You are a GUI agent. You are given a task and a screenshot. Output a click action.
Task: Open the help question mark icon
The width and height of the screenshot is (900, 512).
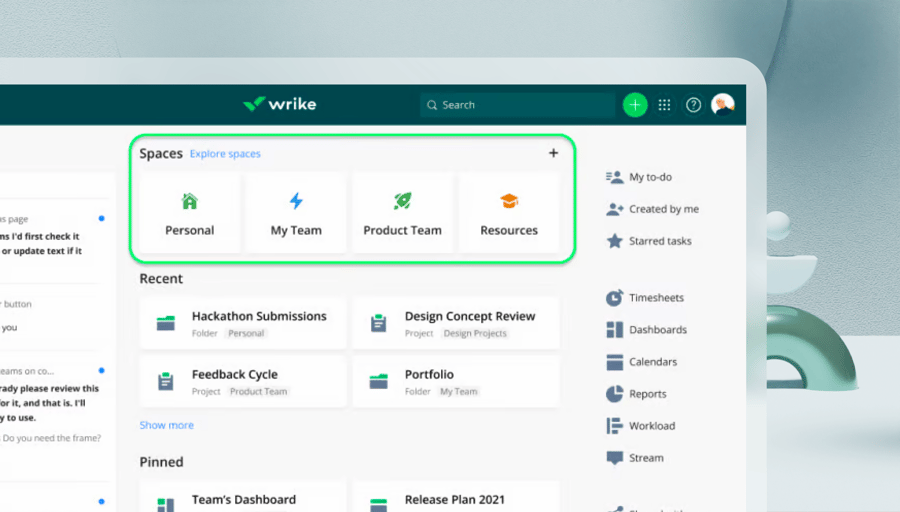point(693,104)
